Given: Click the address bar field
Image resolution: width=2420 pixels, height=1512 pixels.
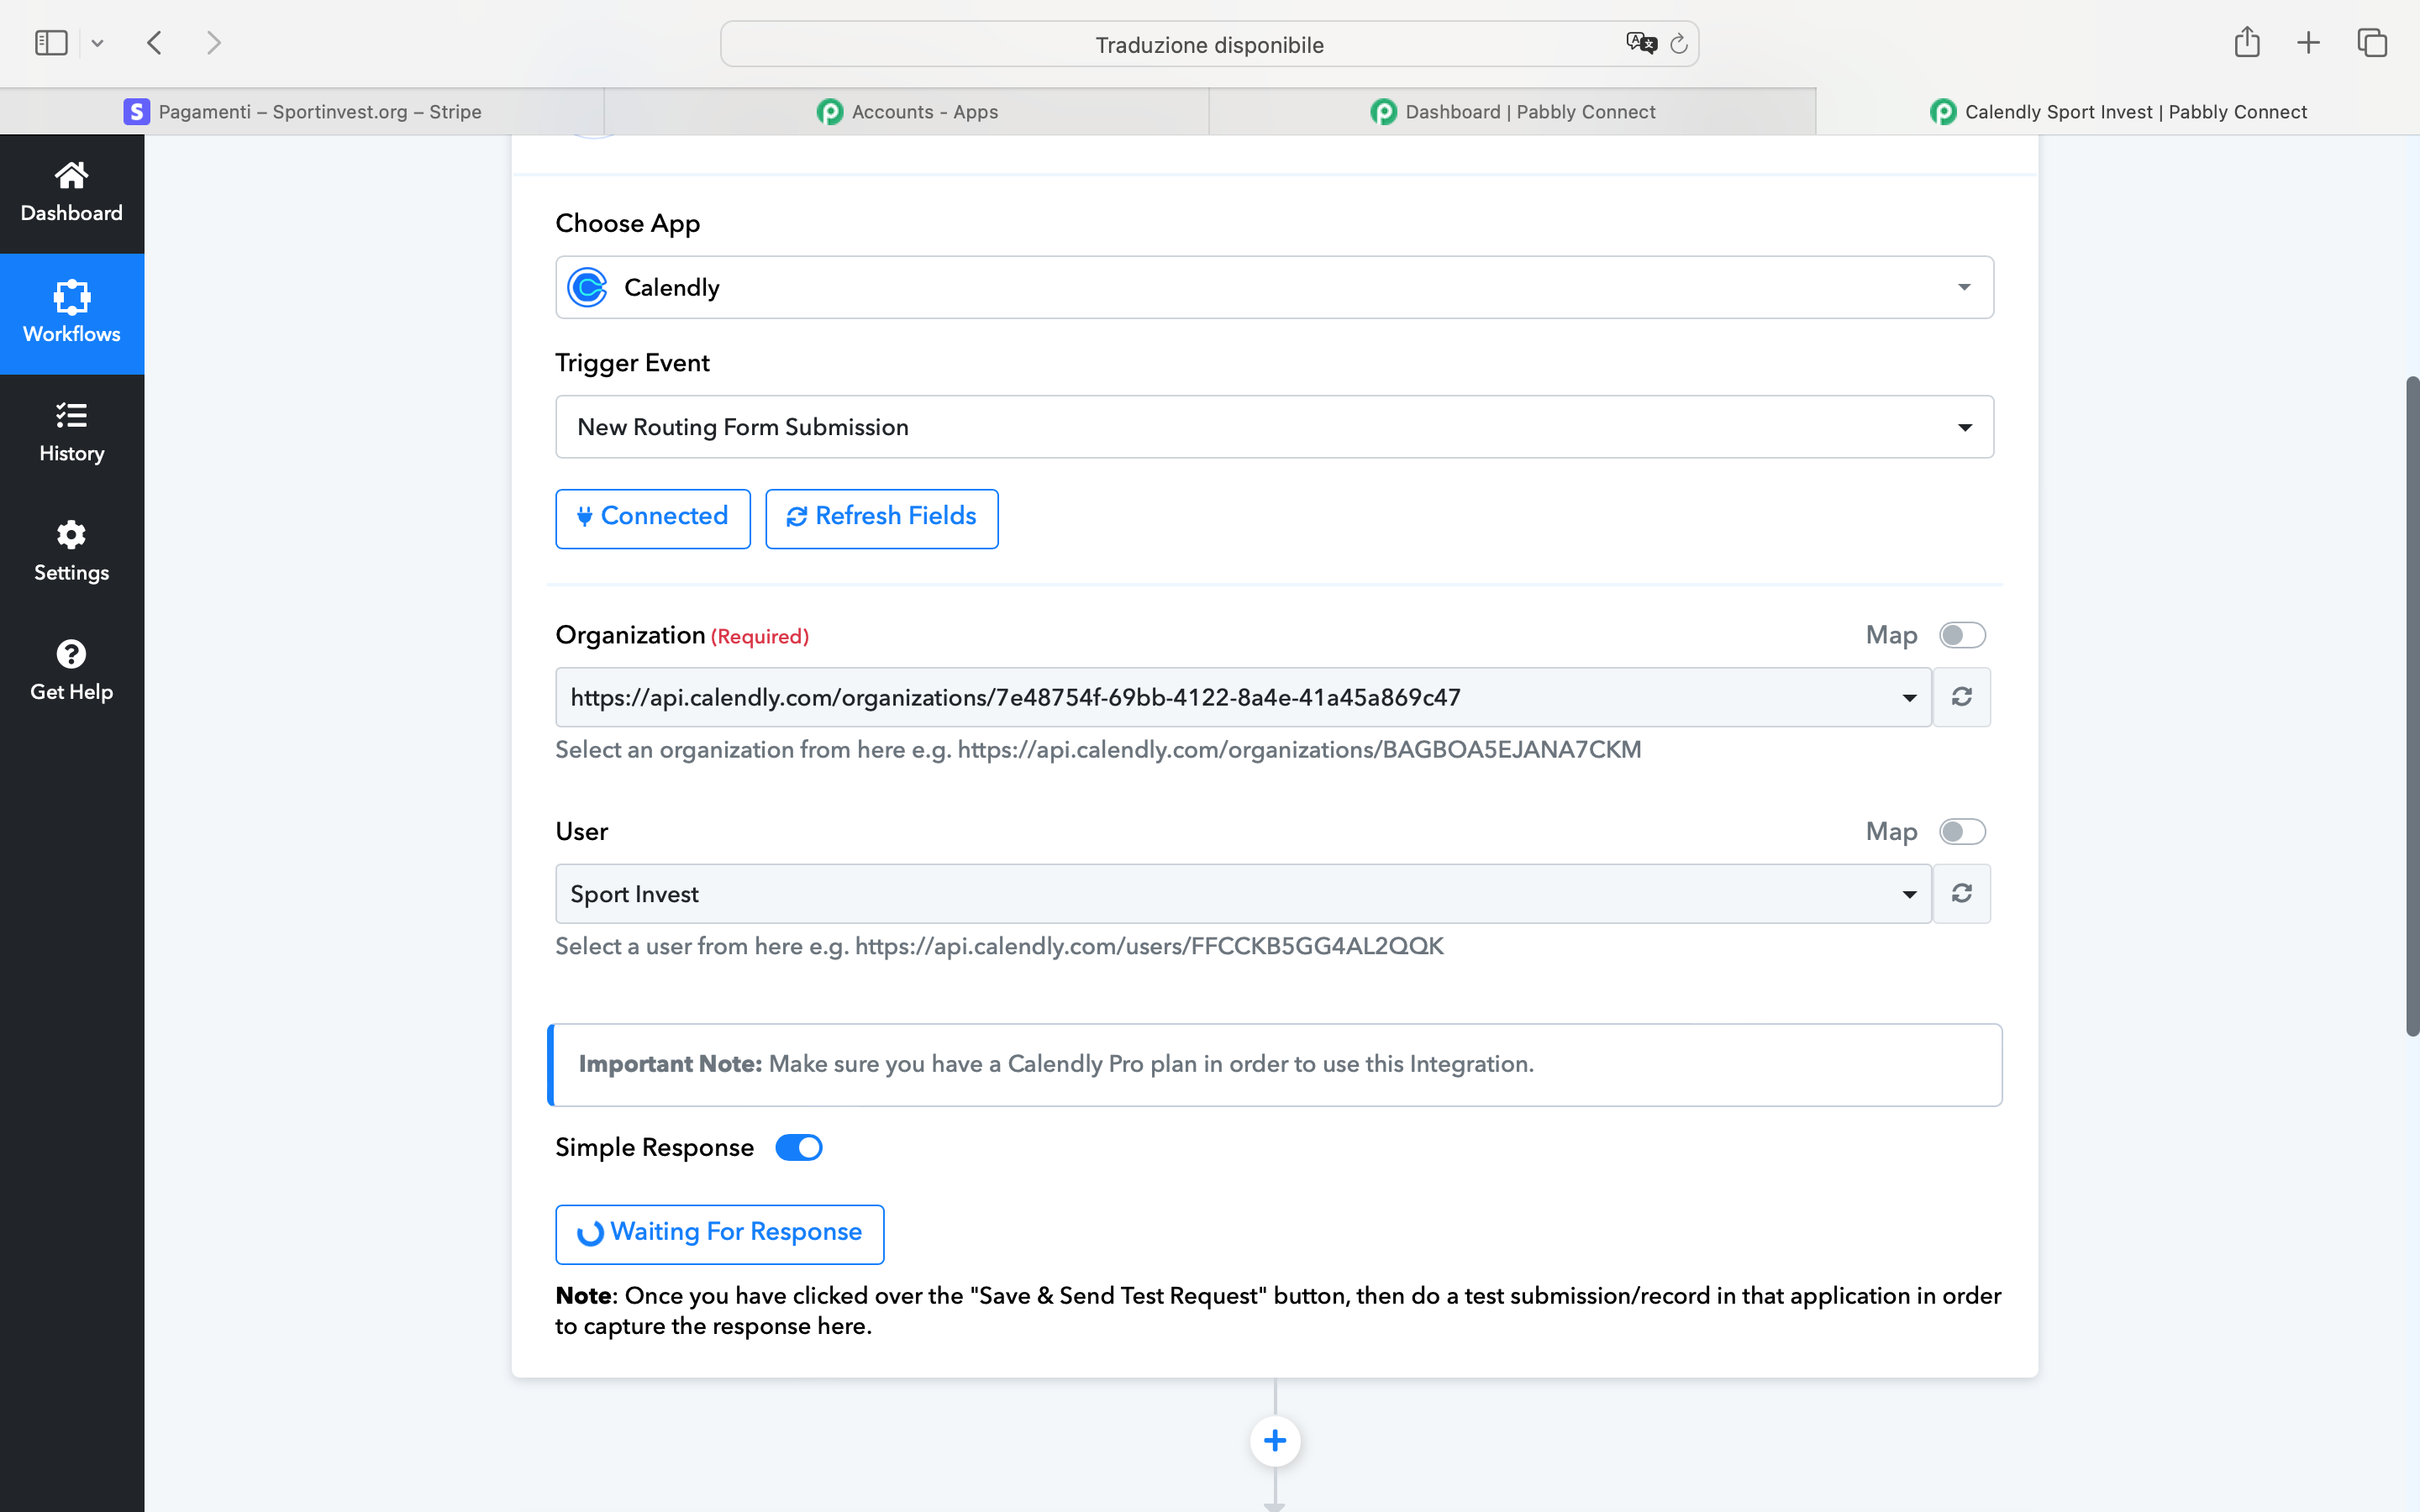Looking at the screenshot, I should click(x=1209, y=44).
